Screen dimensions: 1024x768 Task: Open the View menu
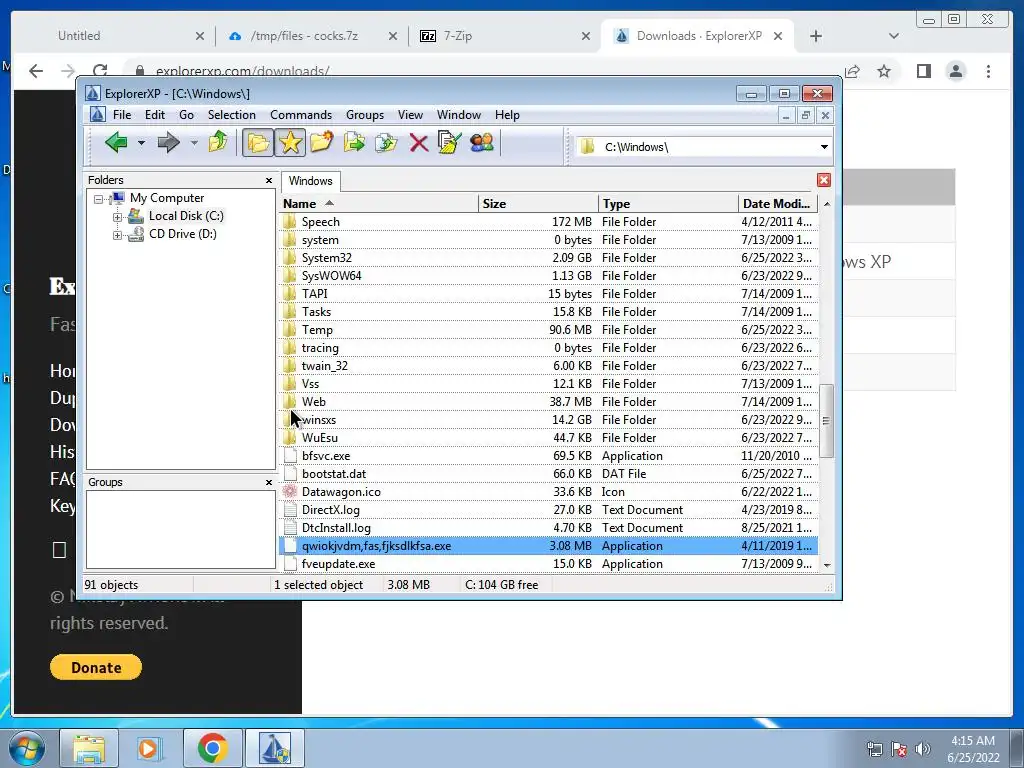pyautogui.click(x=410, y=115)
